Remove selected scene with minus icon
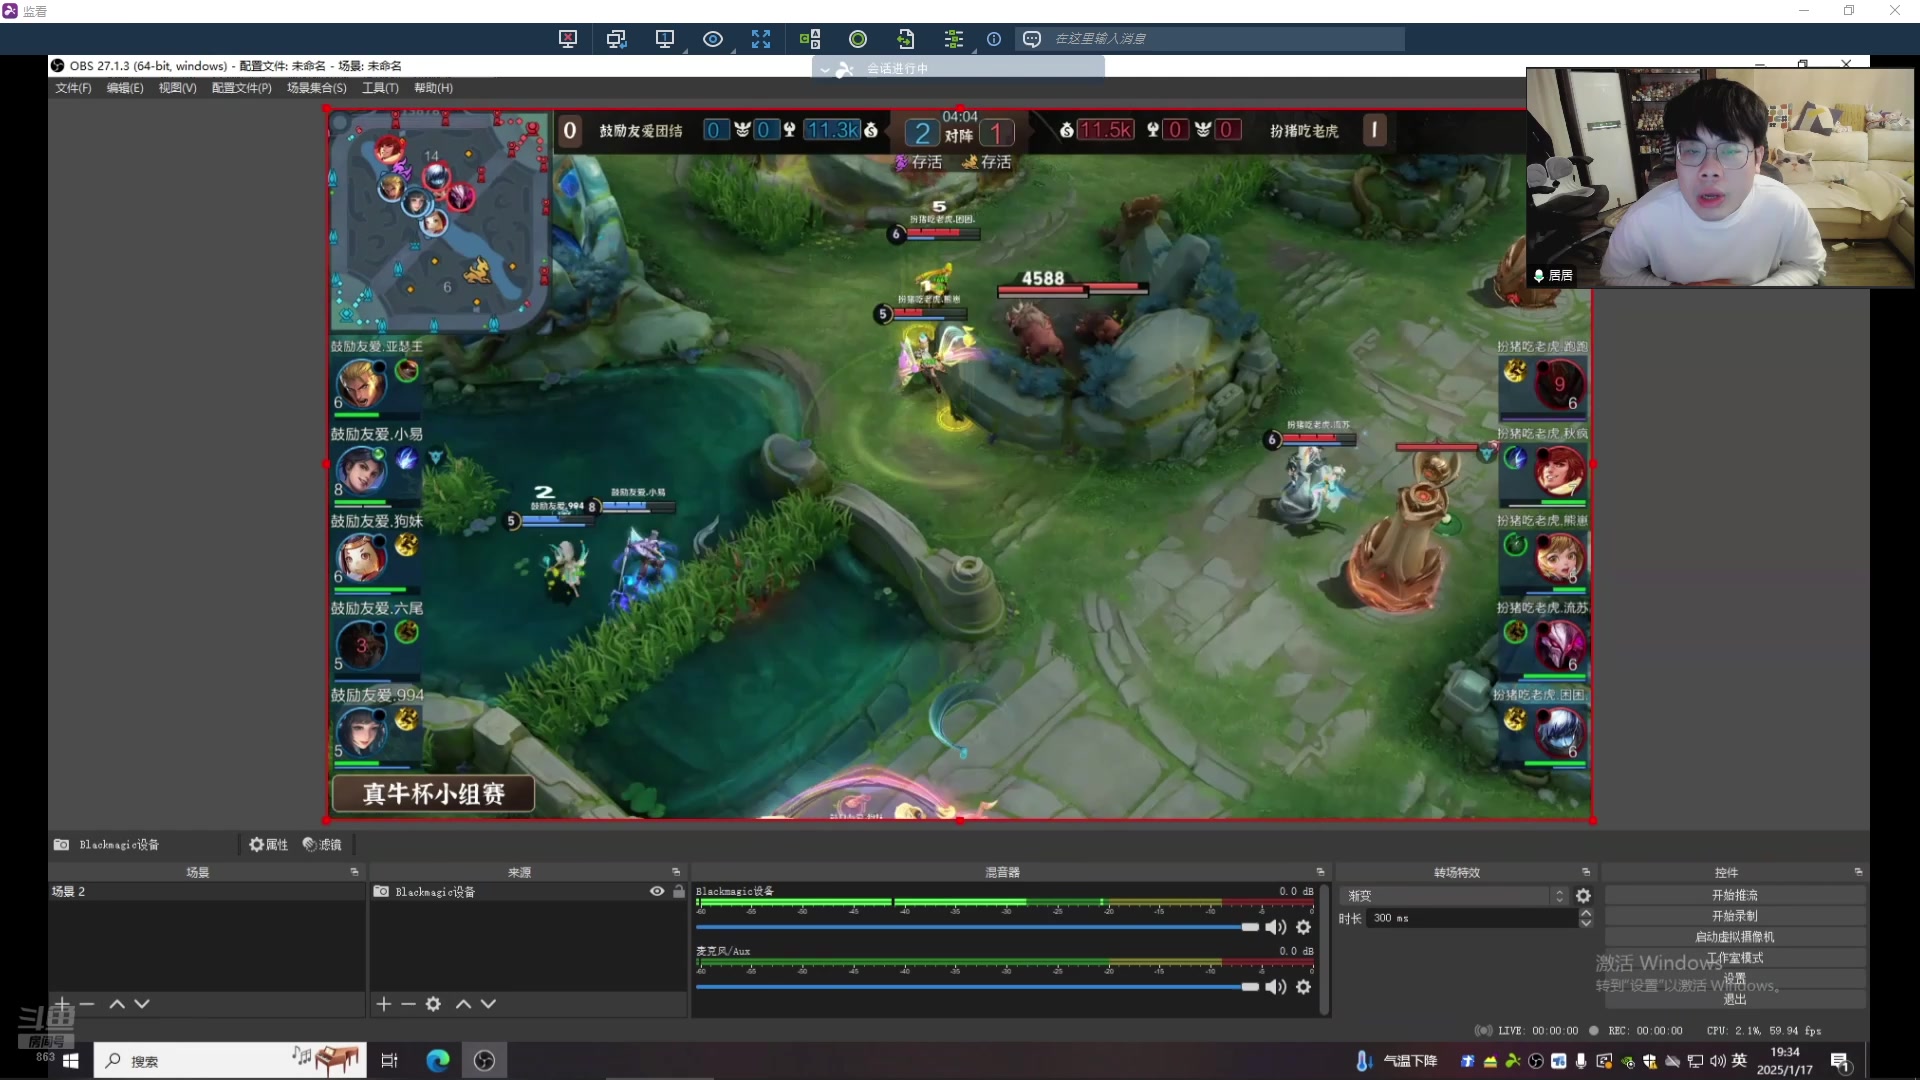 (x=87, y=1003)
